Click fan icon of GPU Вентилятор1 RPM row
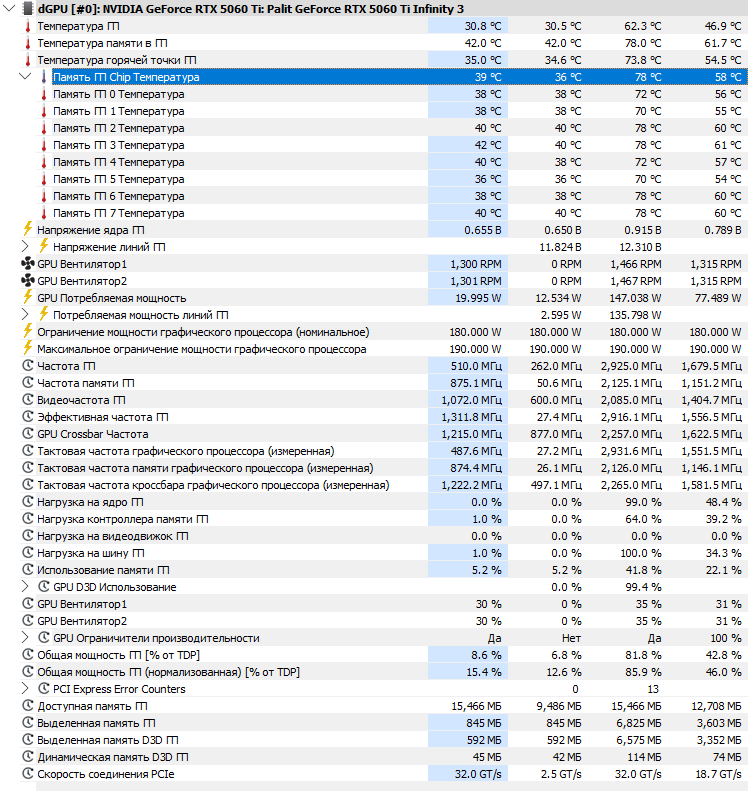This screenshot has width=751, height=791. coord(28,263)
